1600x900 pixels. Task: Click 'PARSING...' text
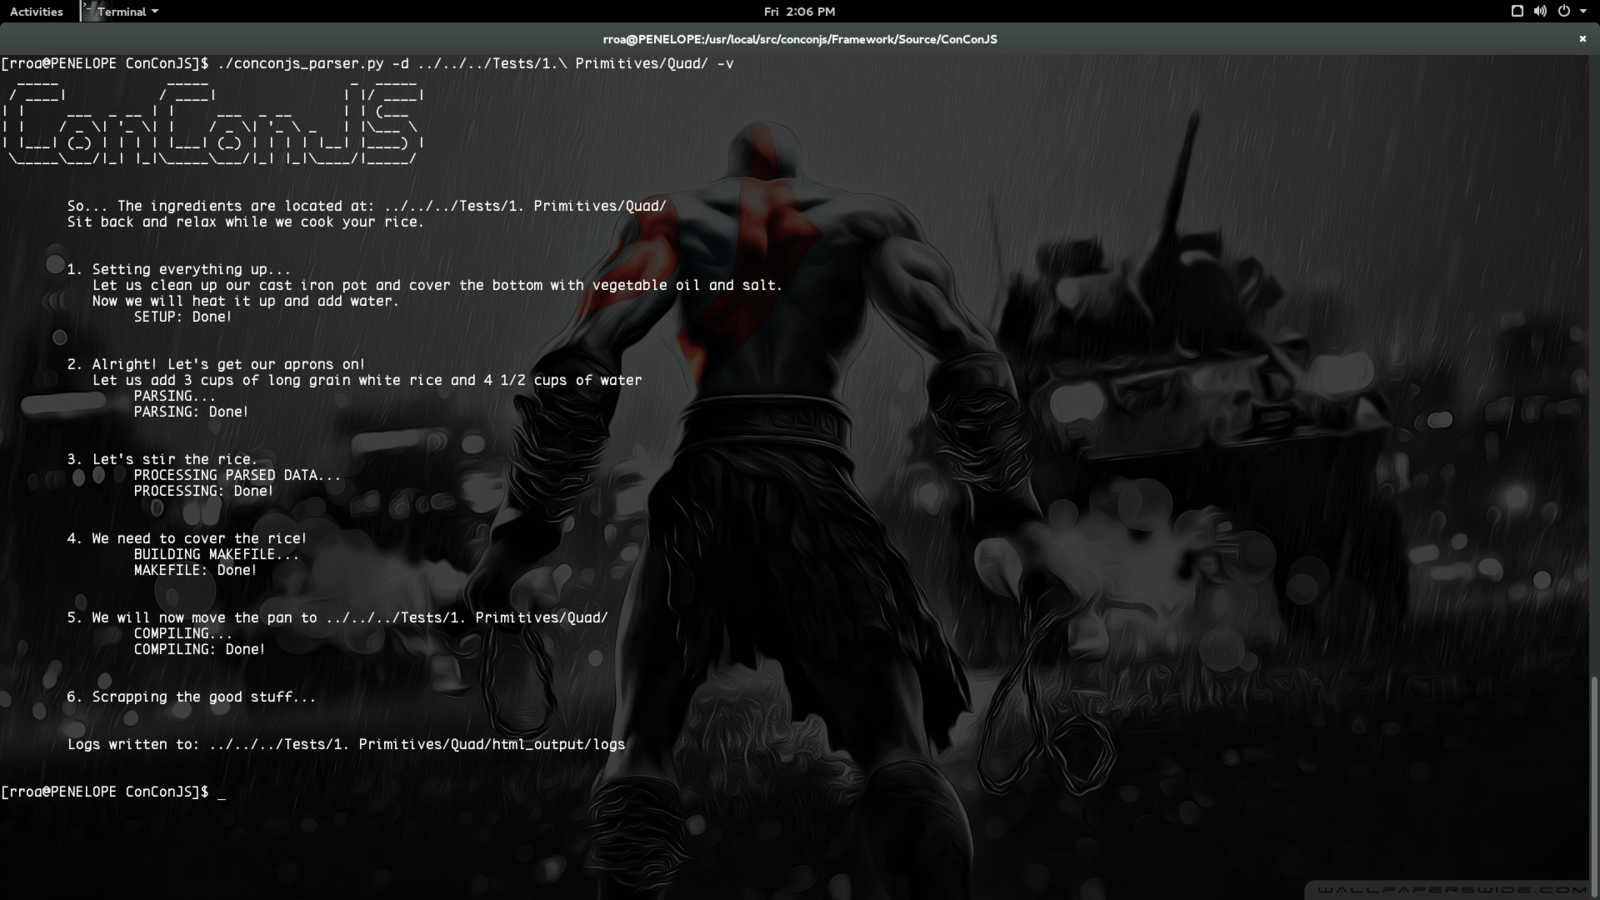(x=174, y=396)
